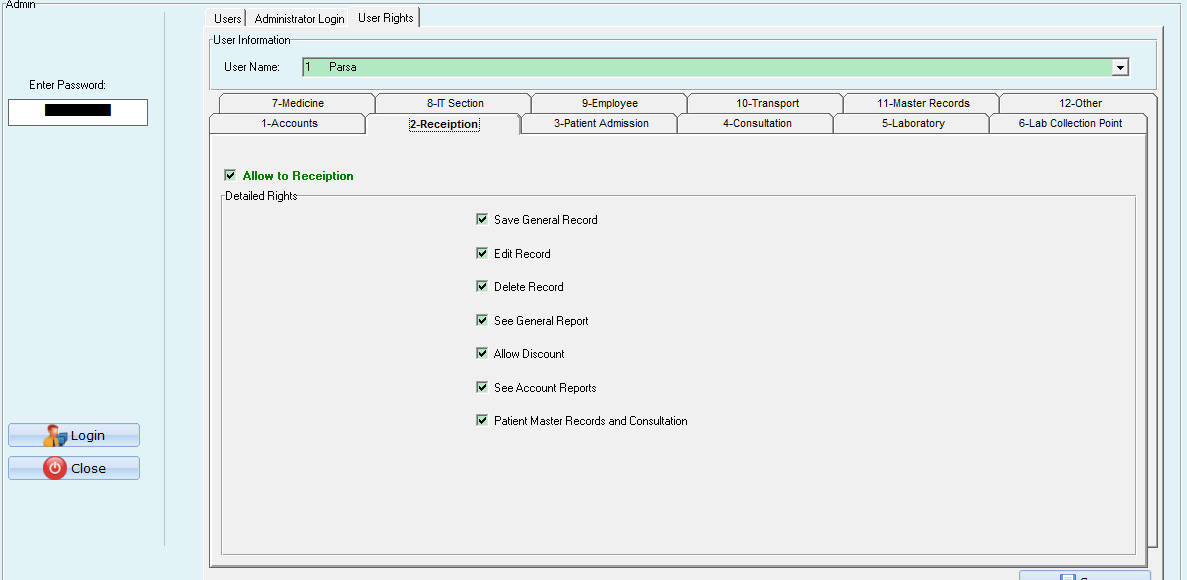The height and width of the screenshot is (580, 1187).
Task: Select the 2-Receiption tab
Action: [x=443, y=124]
